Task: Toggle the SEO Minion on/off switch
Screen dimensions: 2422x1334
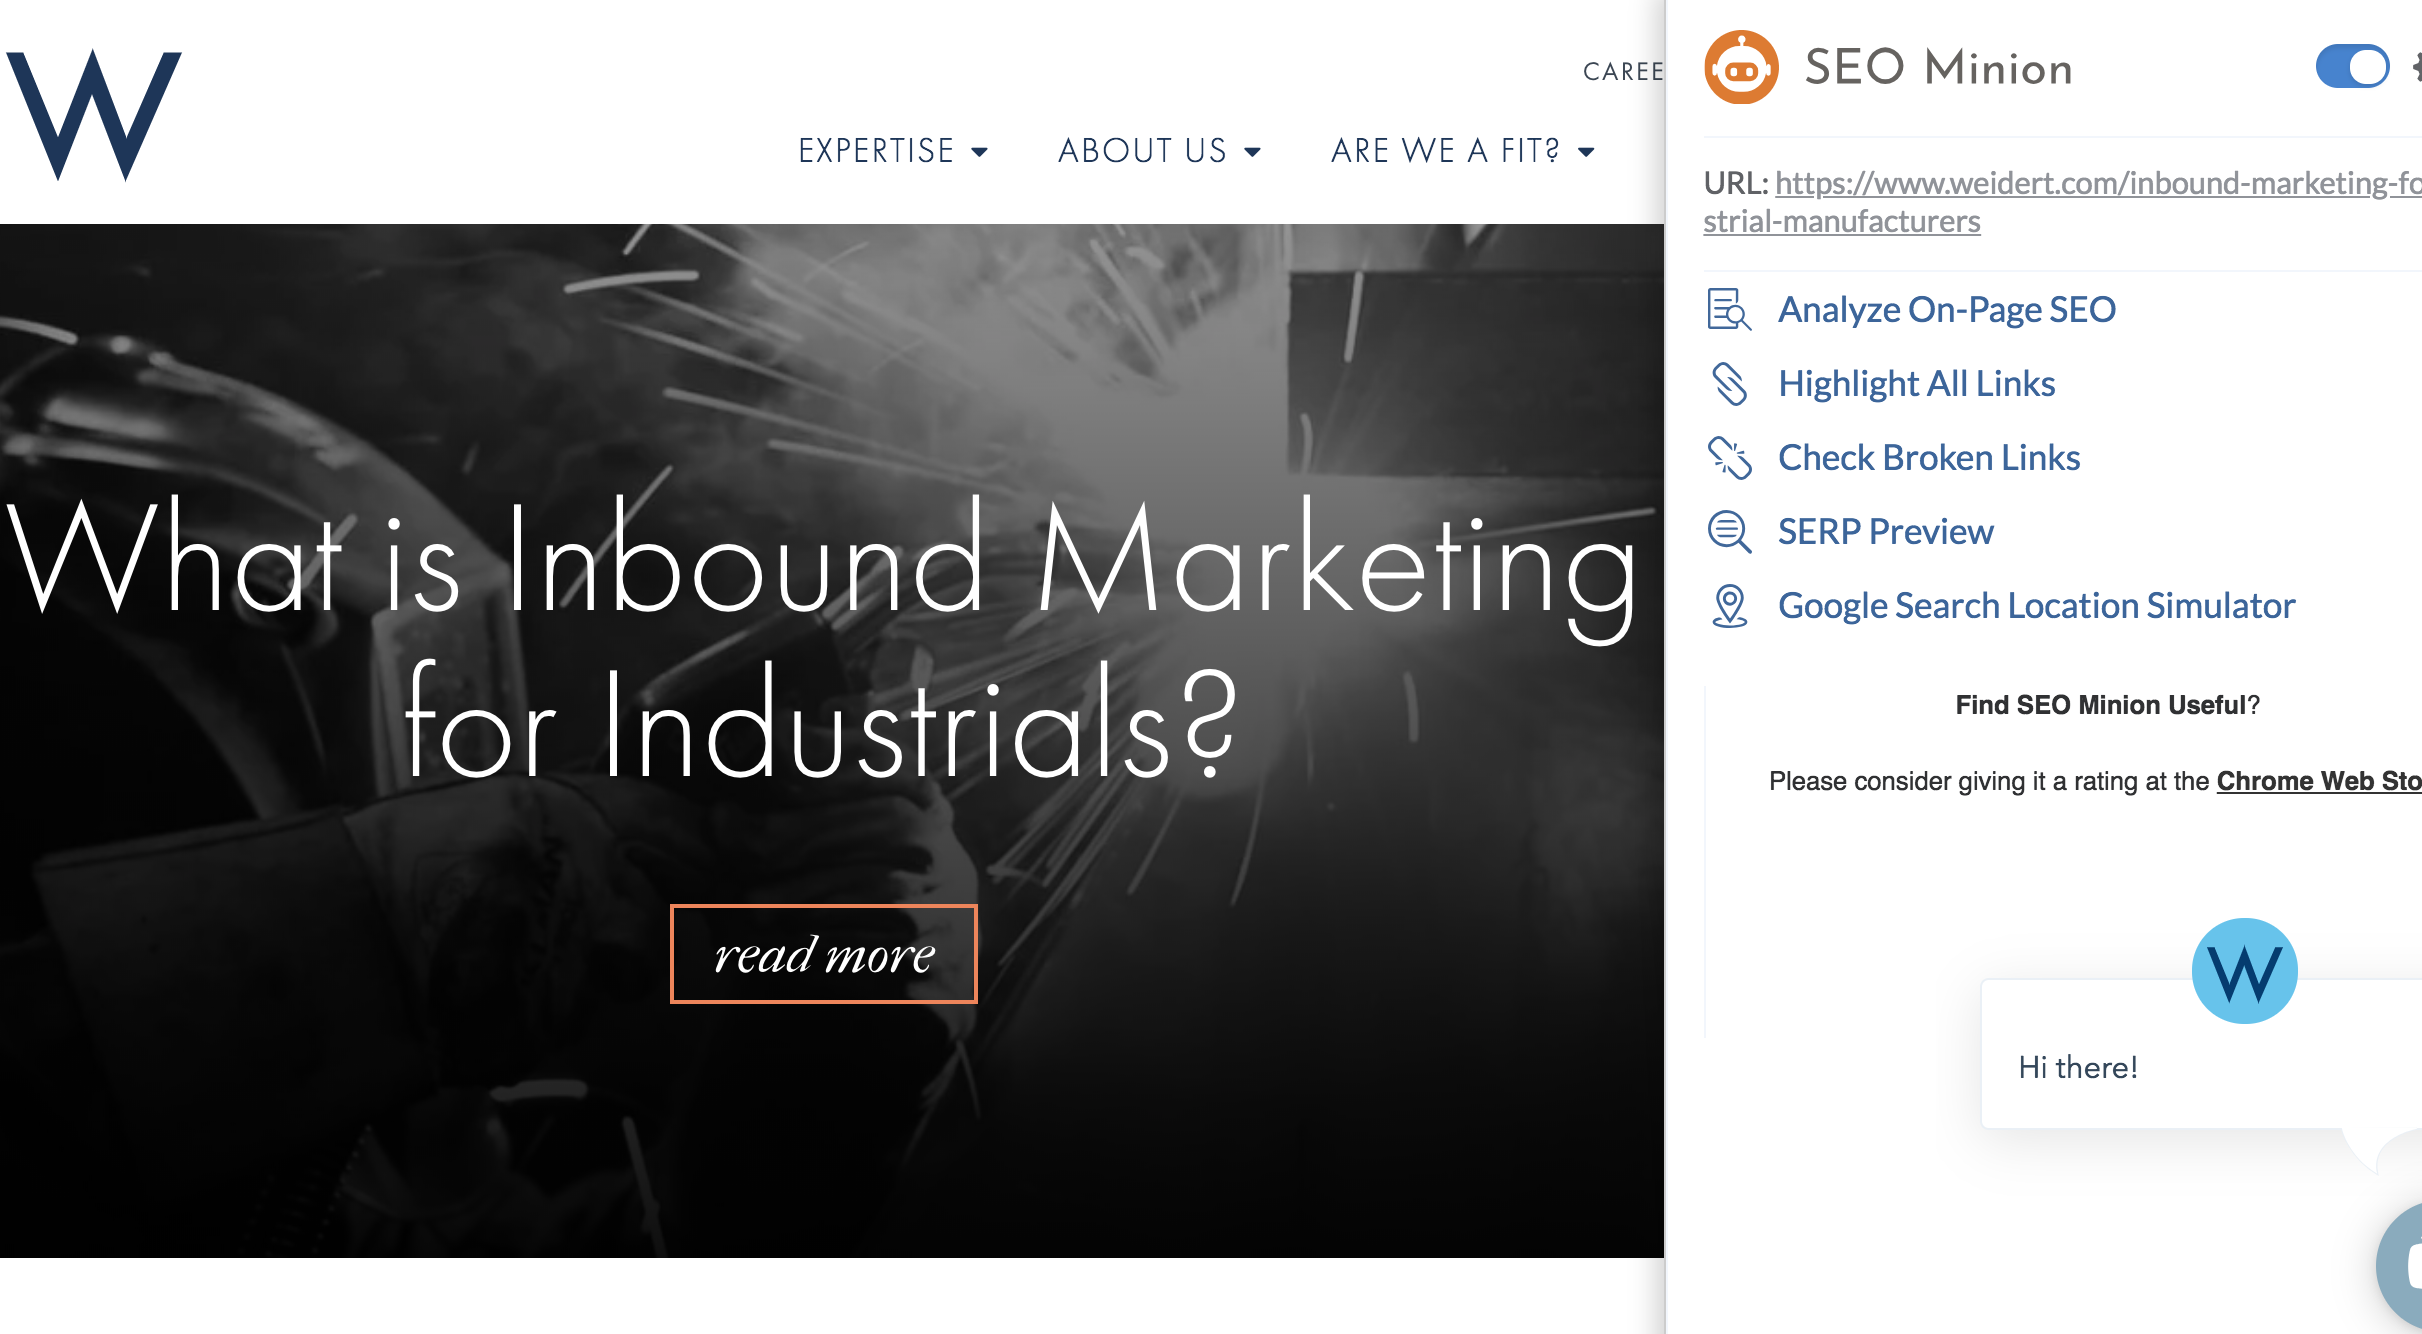Action: pos(2351,67)
